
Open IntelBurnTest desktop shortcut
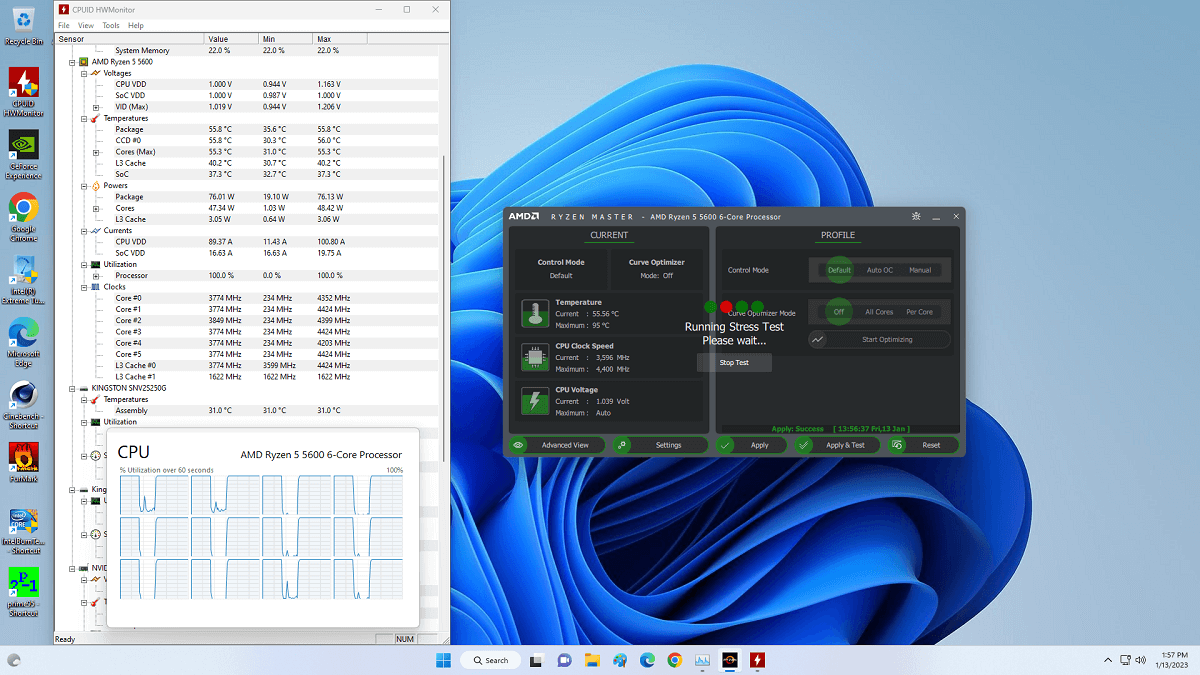click(24, 531)
